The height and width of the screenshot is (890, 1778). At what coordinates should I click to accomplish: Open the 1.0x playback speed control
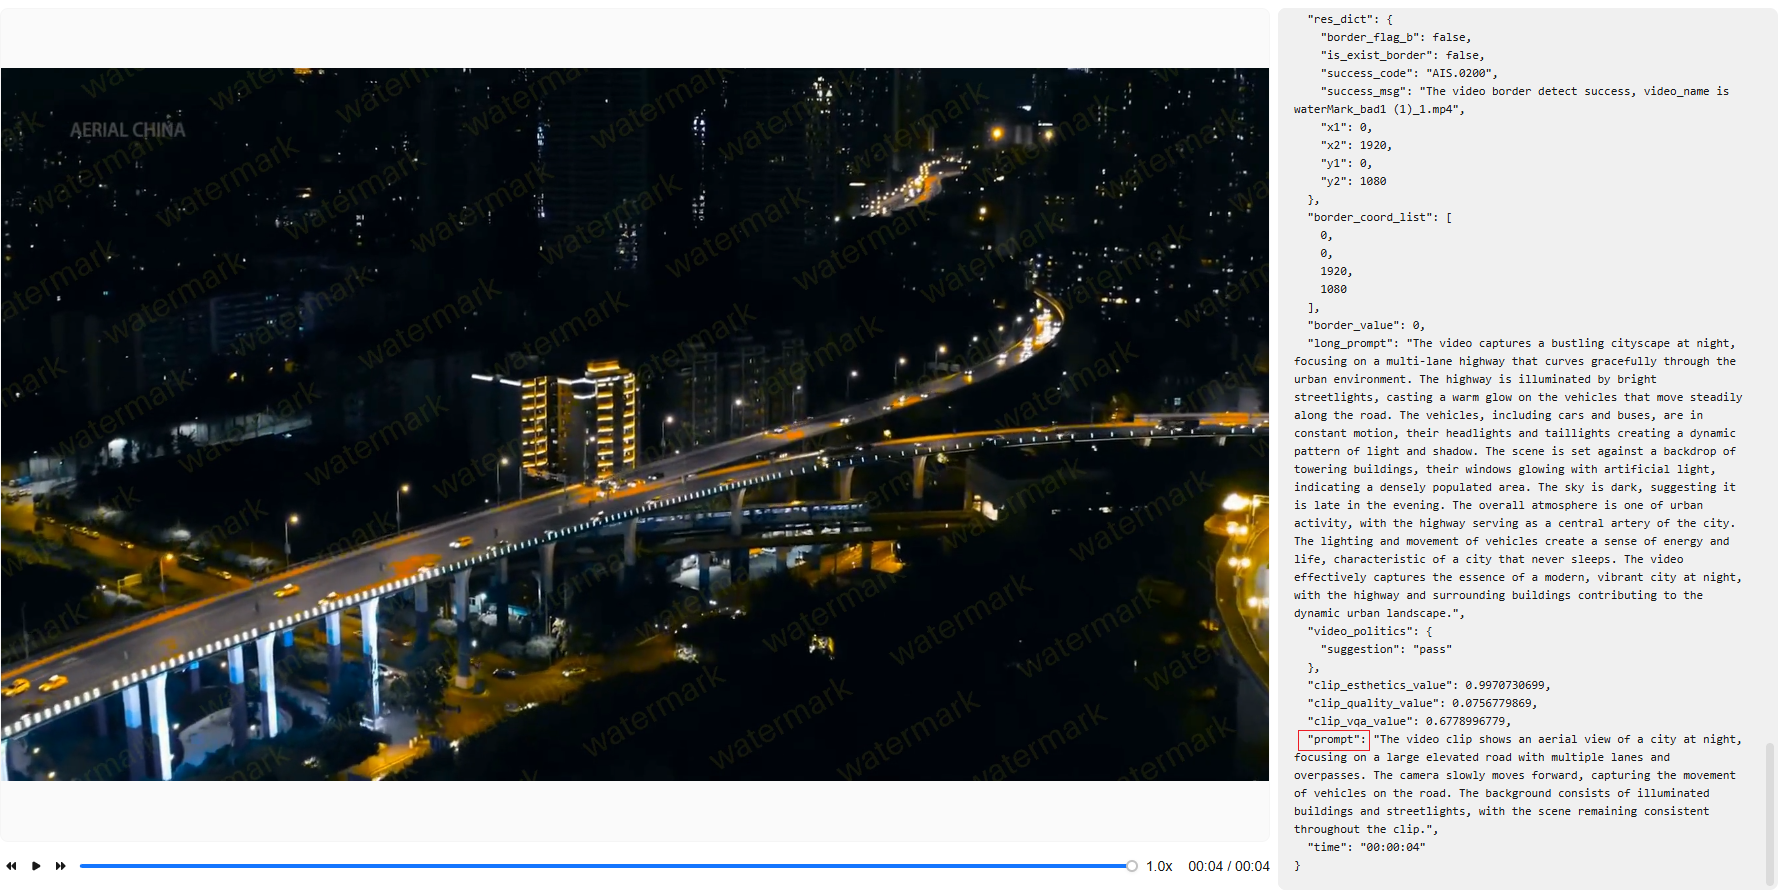tap(1159, 866)
